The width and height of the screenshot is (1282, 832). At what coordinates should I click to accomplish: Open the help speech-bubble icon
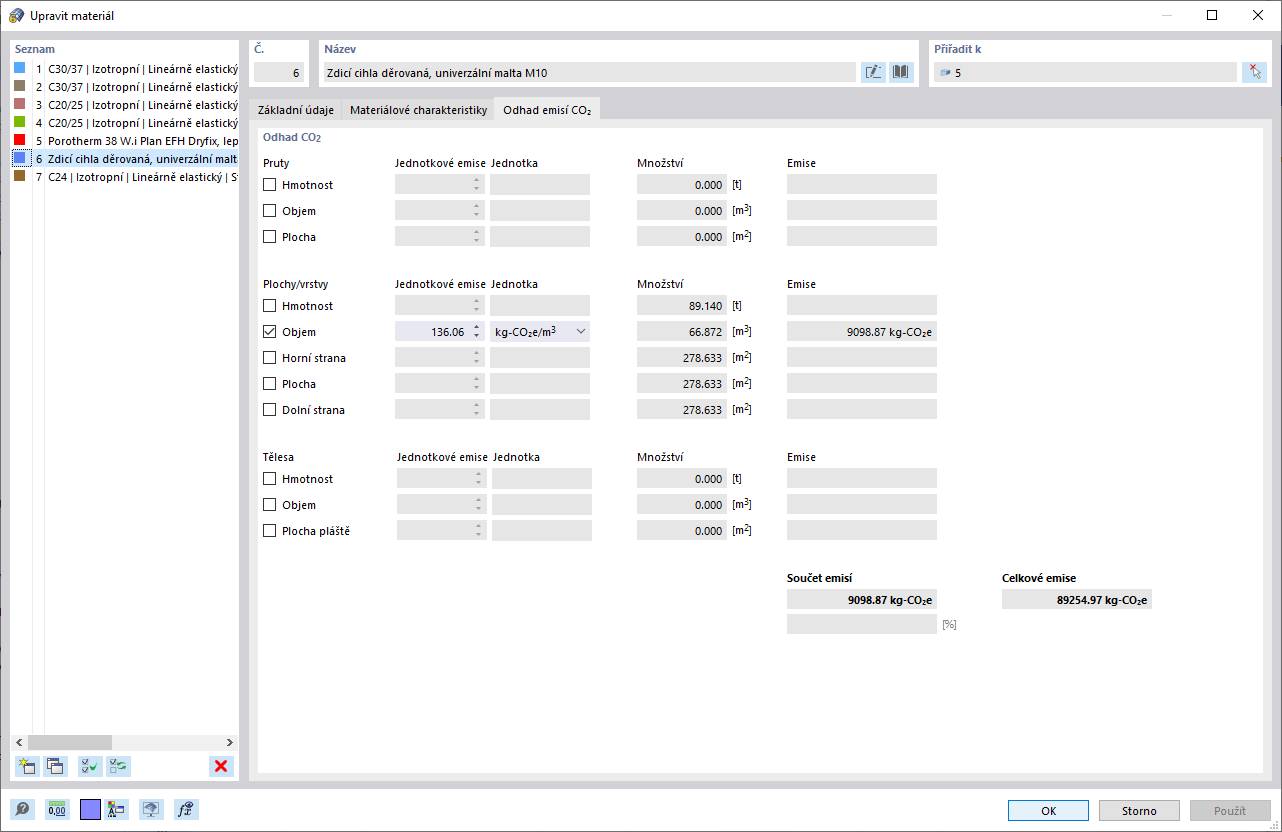click(x=22, y=810)
